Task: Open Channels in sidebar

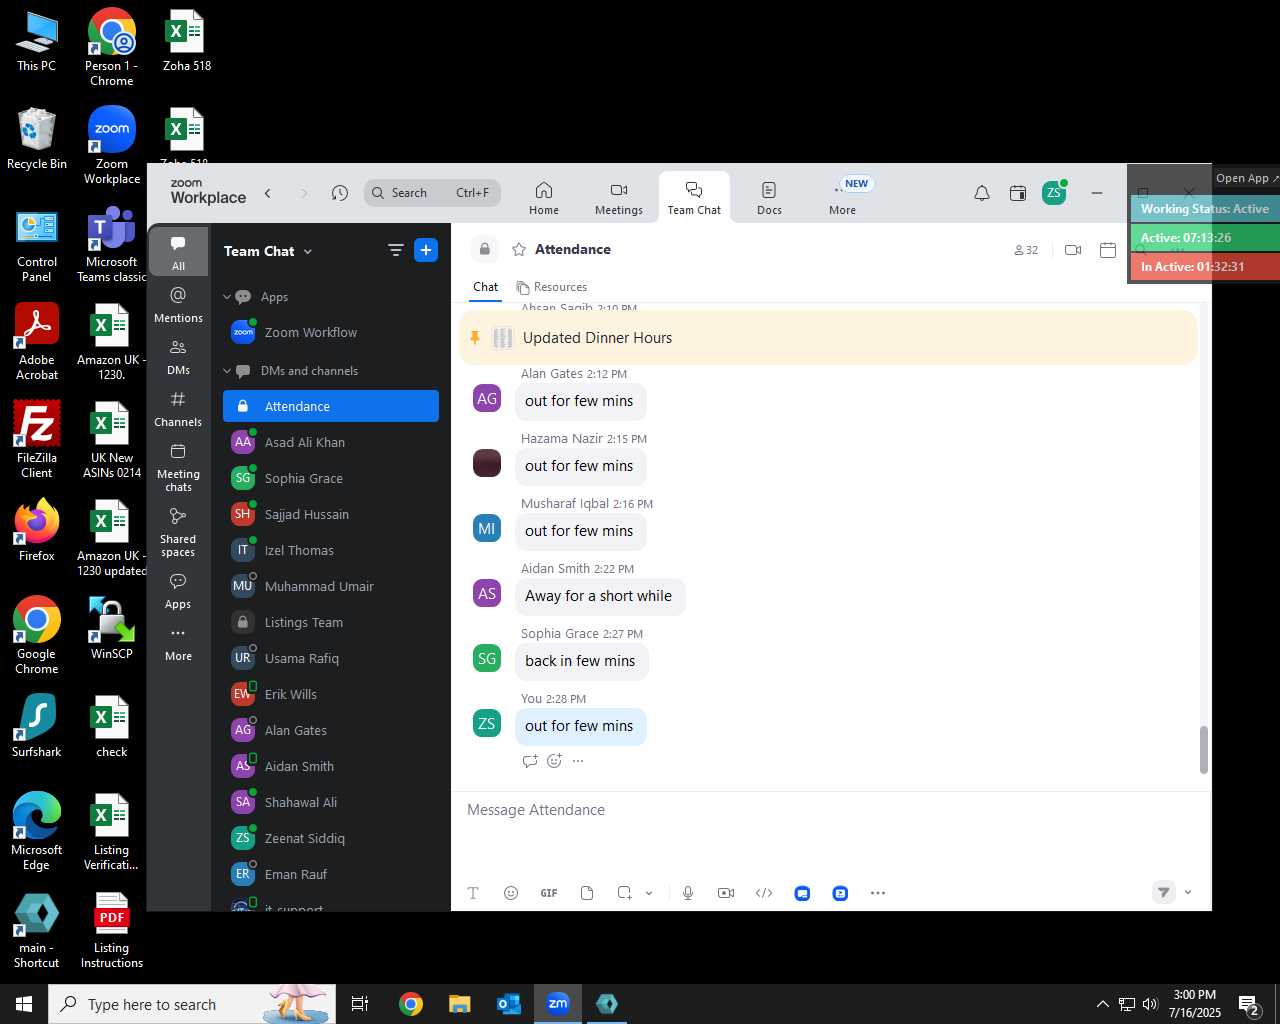Action: [x=178, y=409]
